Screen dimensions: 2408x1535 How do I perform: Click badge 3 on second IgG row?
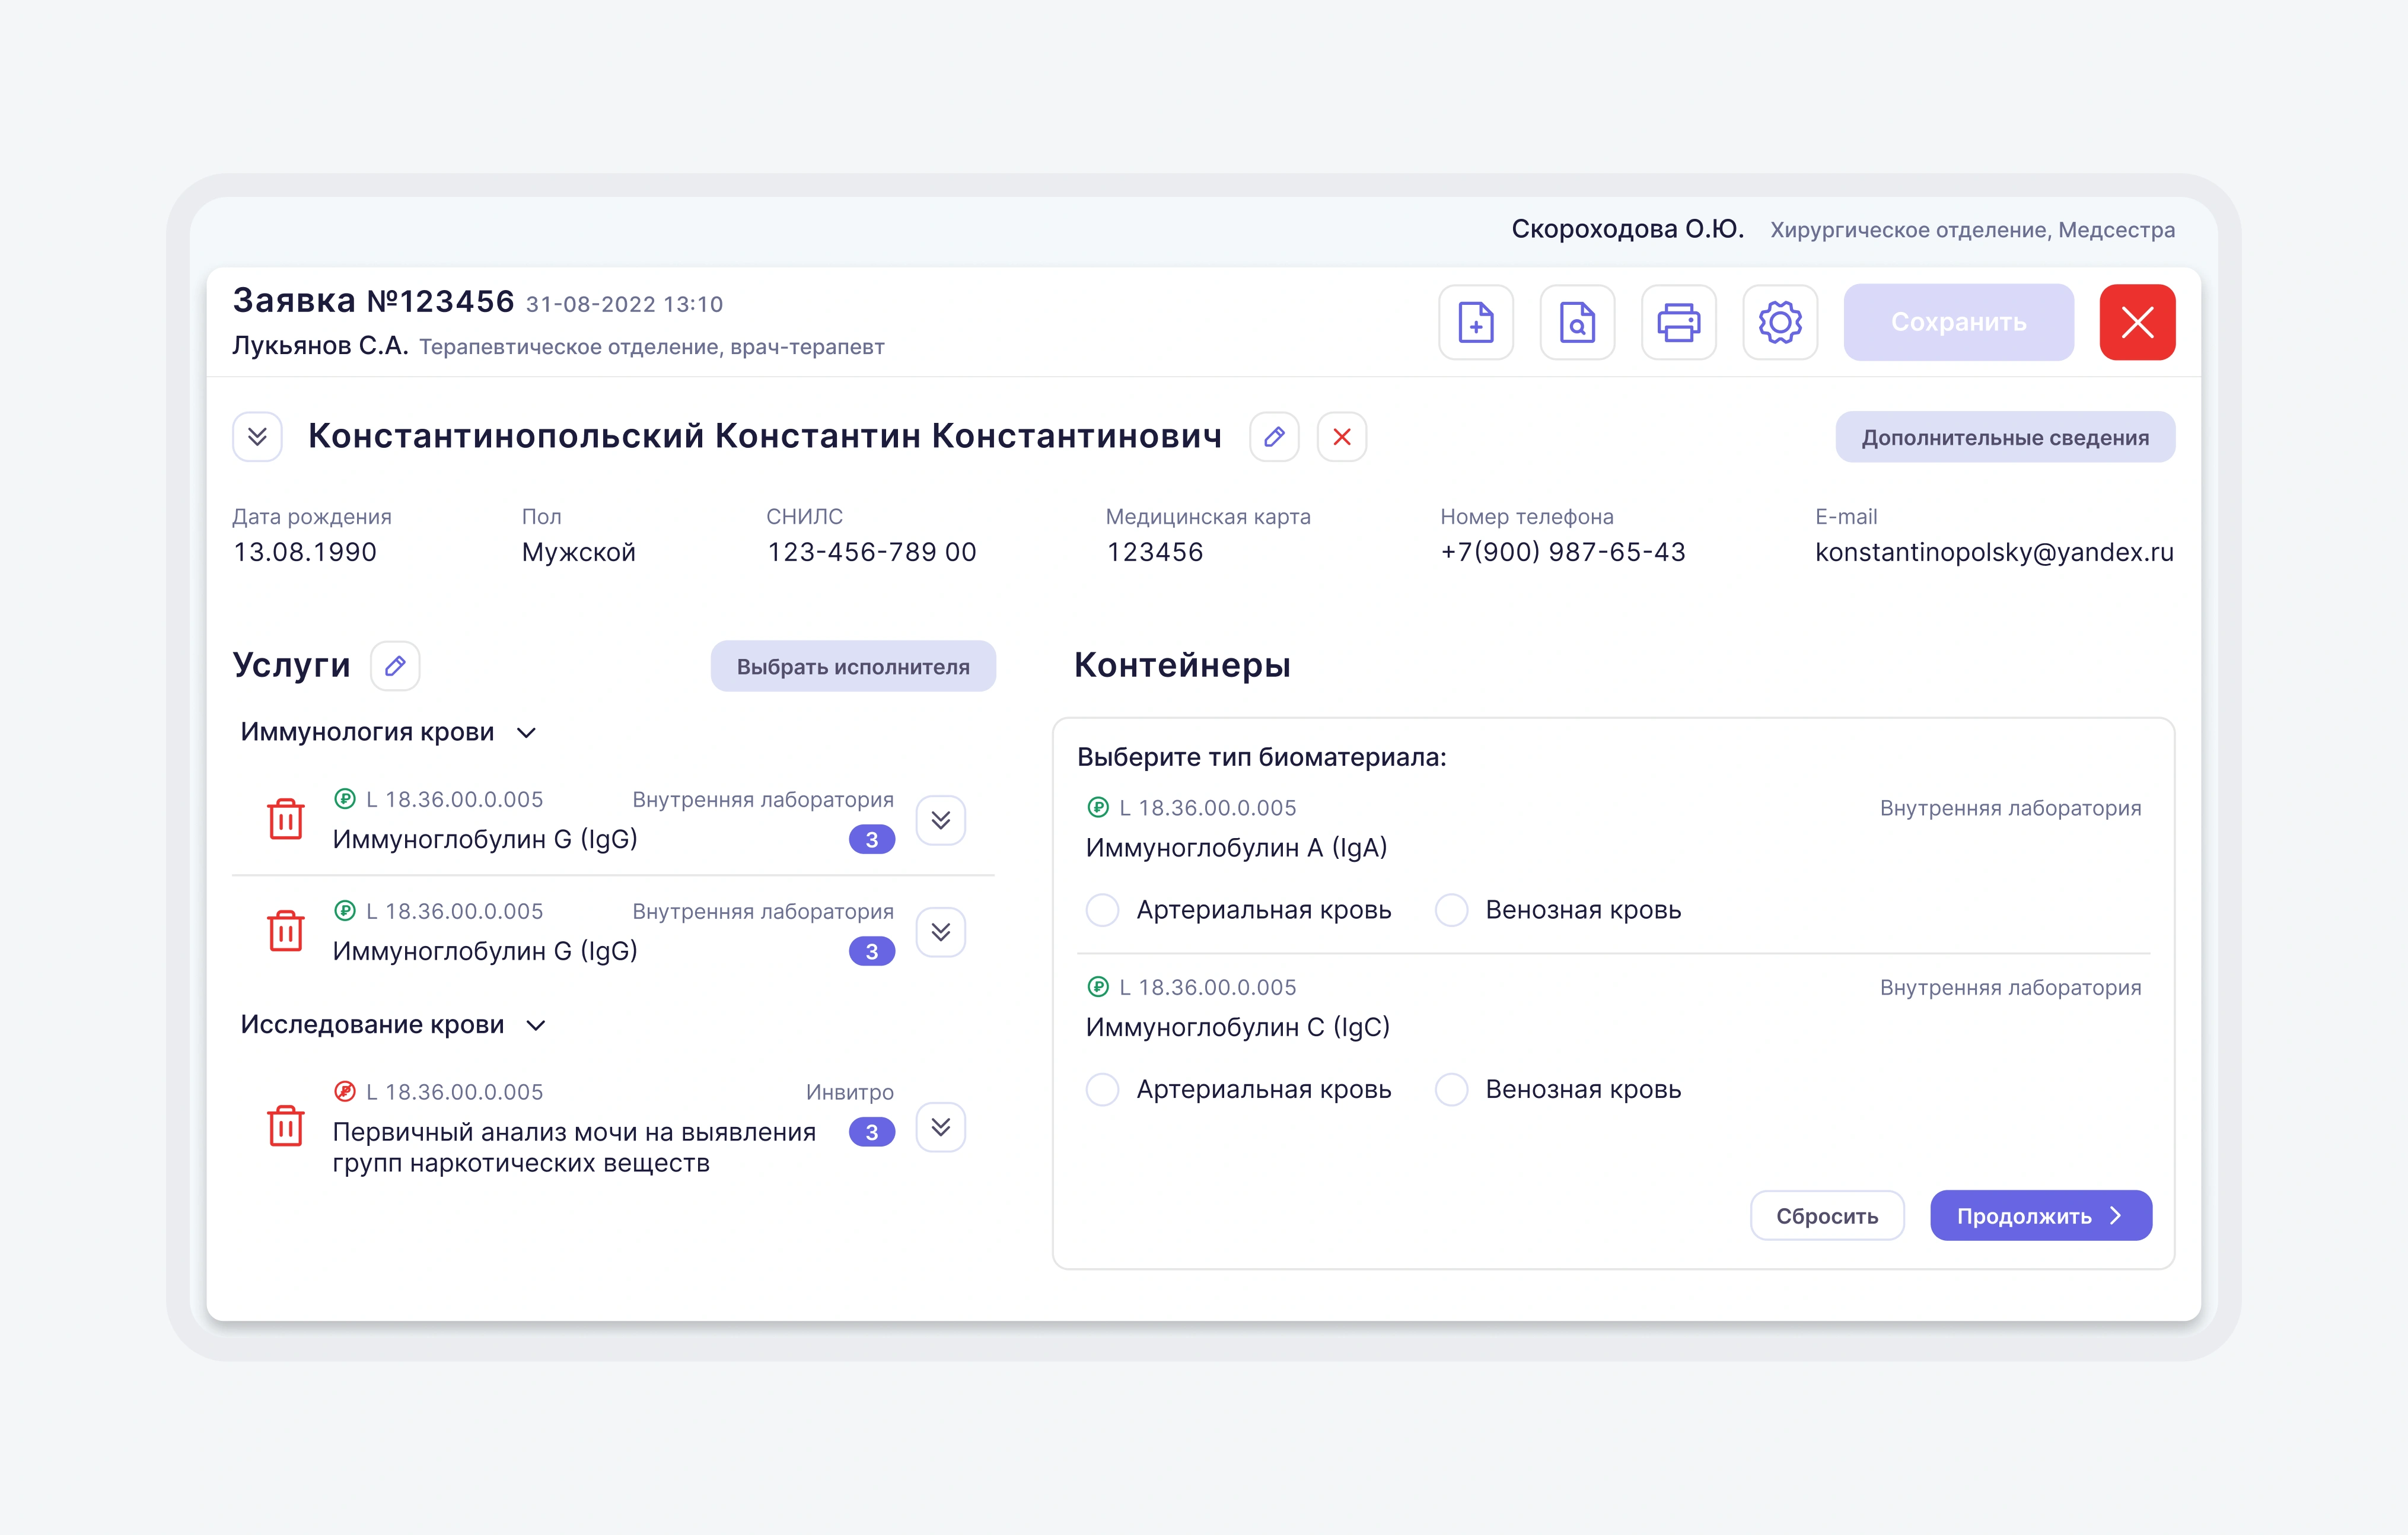[x=872, y=952]
